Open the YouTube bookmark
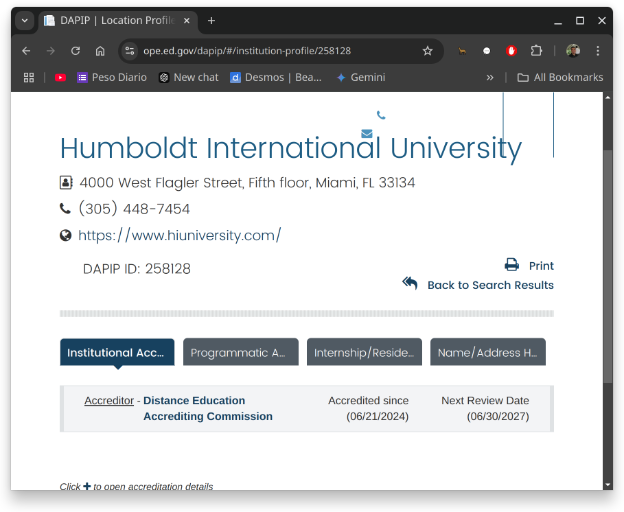The height and width of the screenshot is (512, 624). coord(60,78)
